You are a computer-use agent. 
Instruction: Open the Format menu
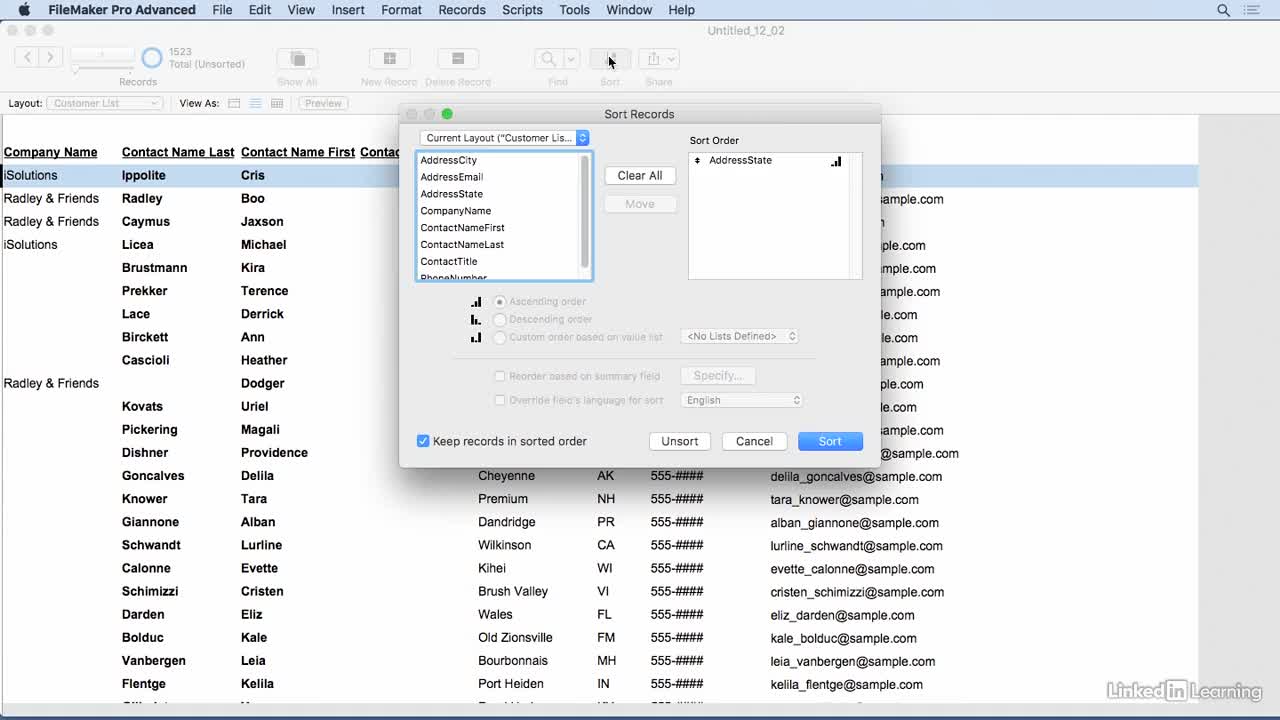pyautogui.click(x=401, y=10)
